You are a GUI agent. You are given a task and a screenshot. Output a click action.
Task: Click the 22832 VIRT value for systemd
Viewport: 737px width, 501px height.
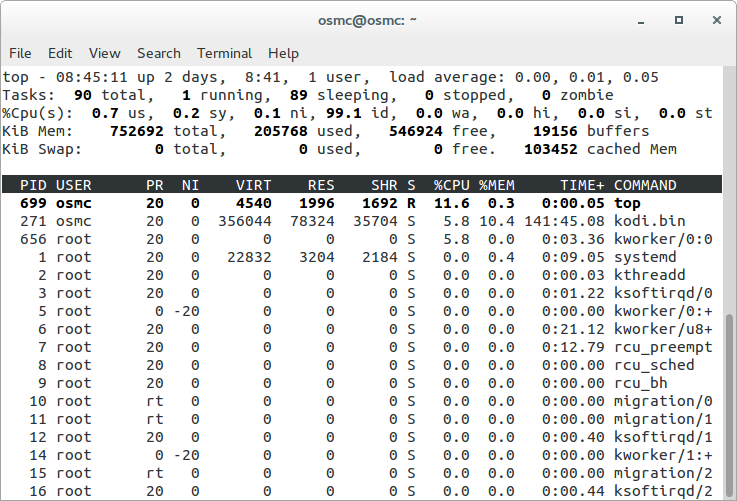tap(249, 257)
